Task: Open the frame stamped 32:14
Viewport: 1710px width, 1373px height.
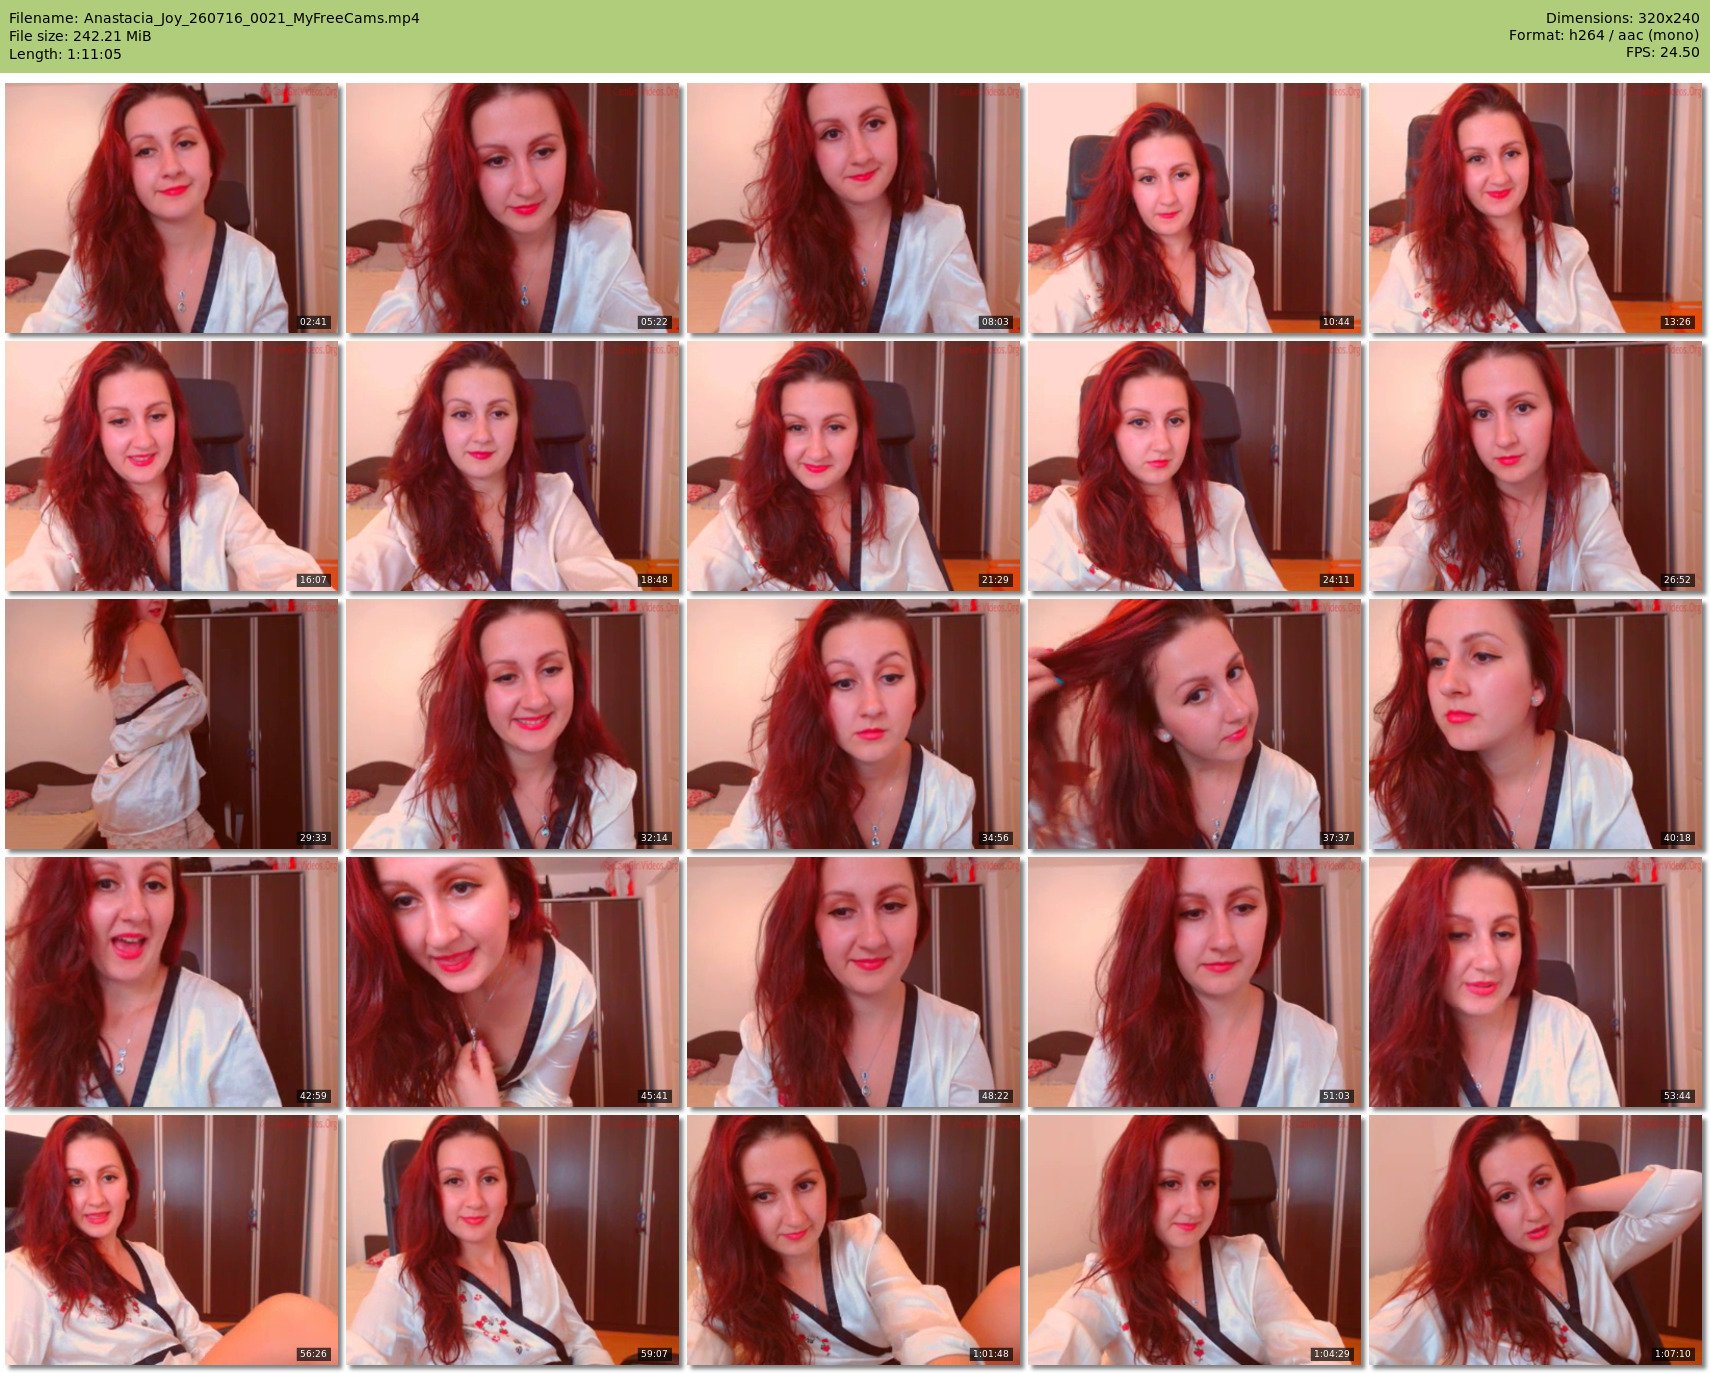Action: click(x=513, y=724)
